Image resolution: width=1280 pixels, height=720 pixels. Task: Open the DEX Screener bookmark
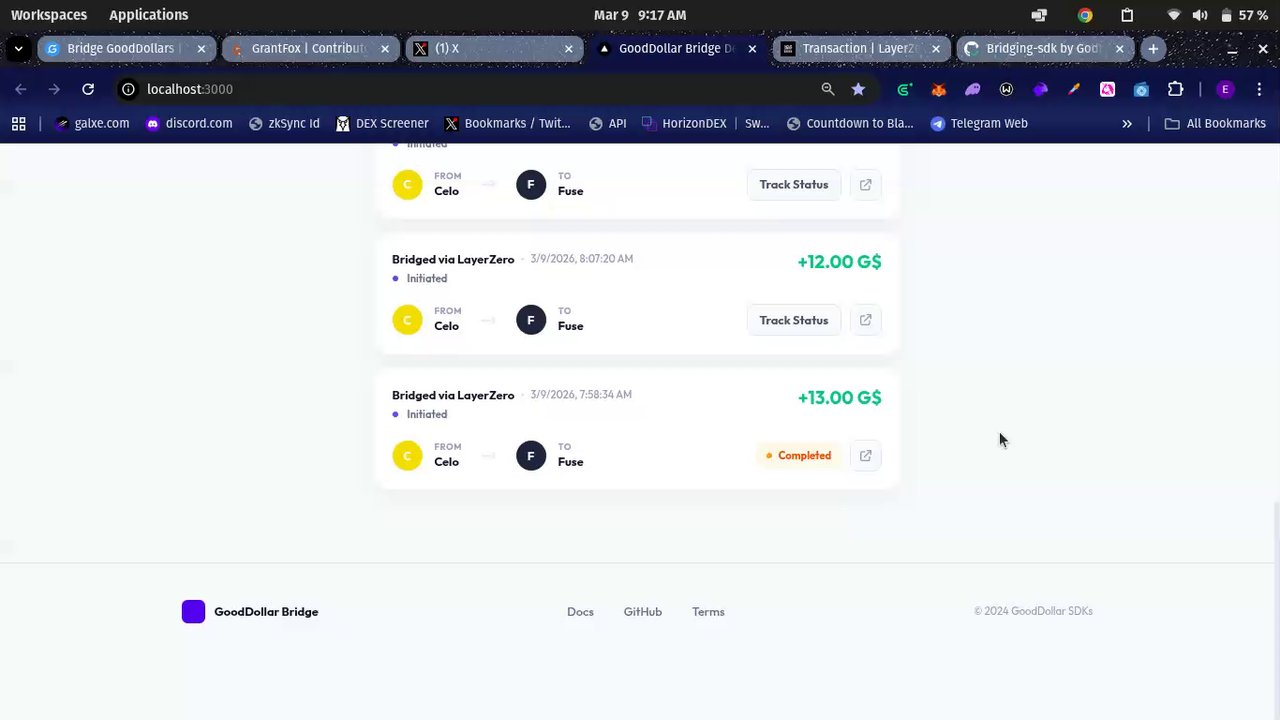click(x=382, y=124)
